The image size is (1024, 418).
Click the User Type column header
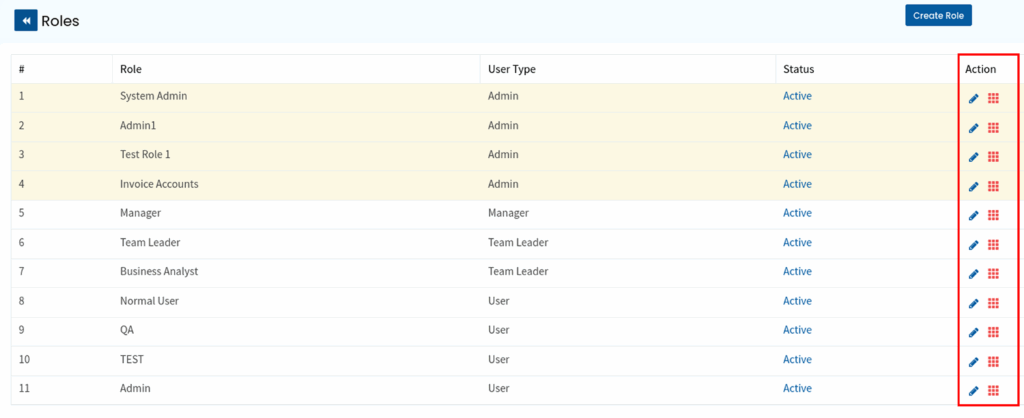[511, 69]
